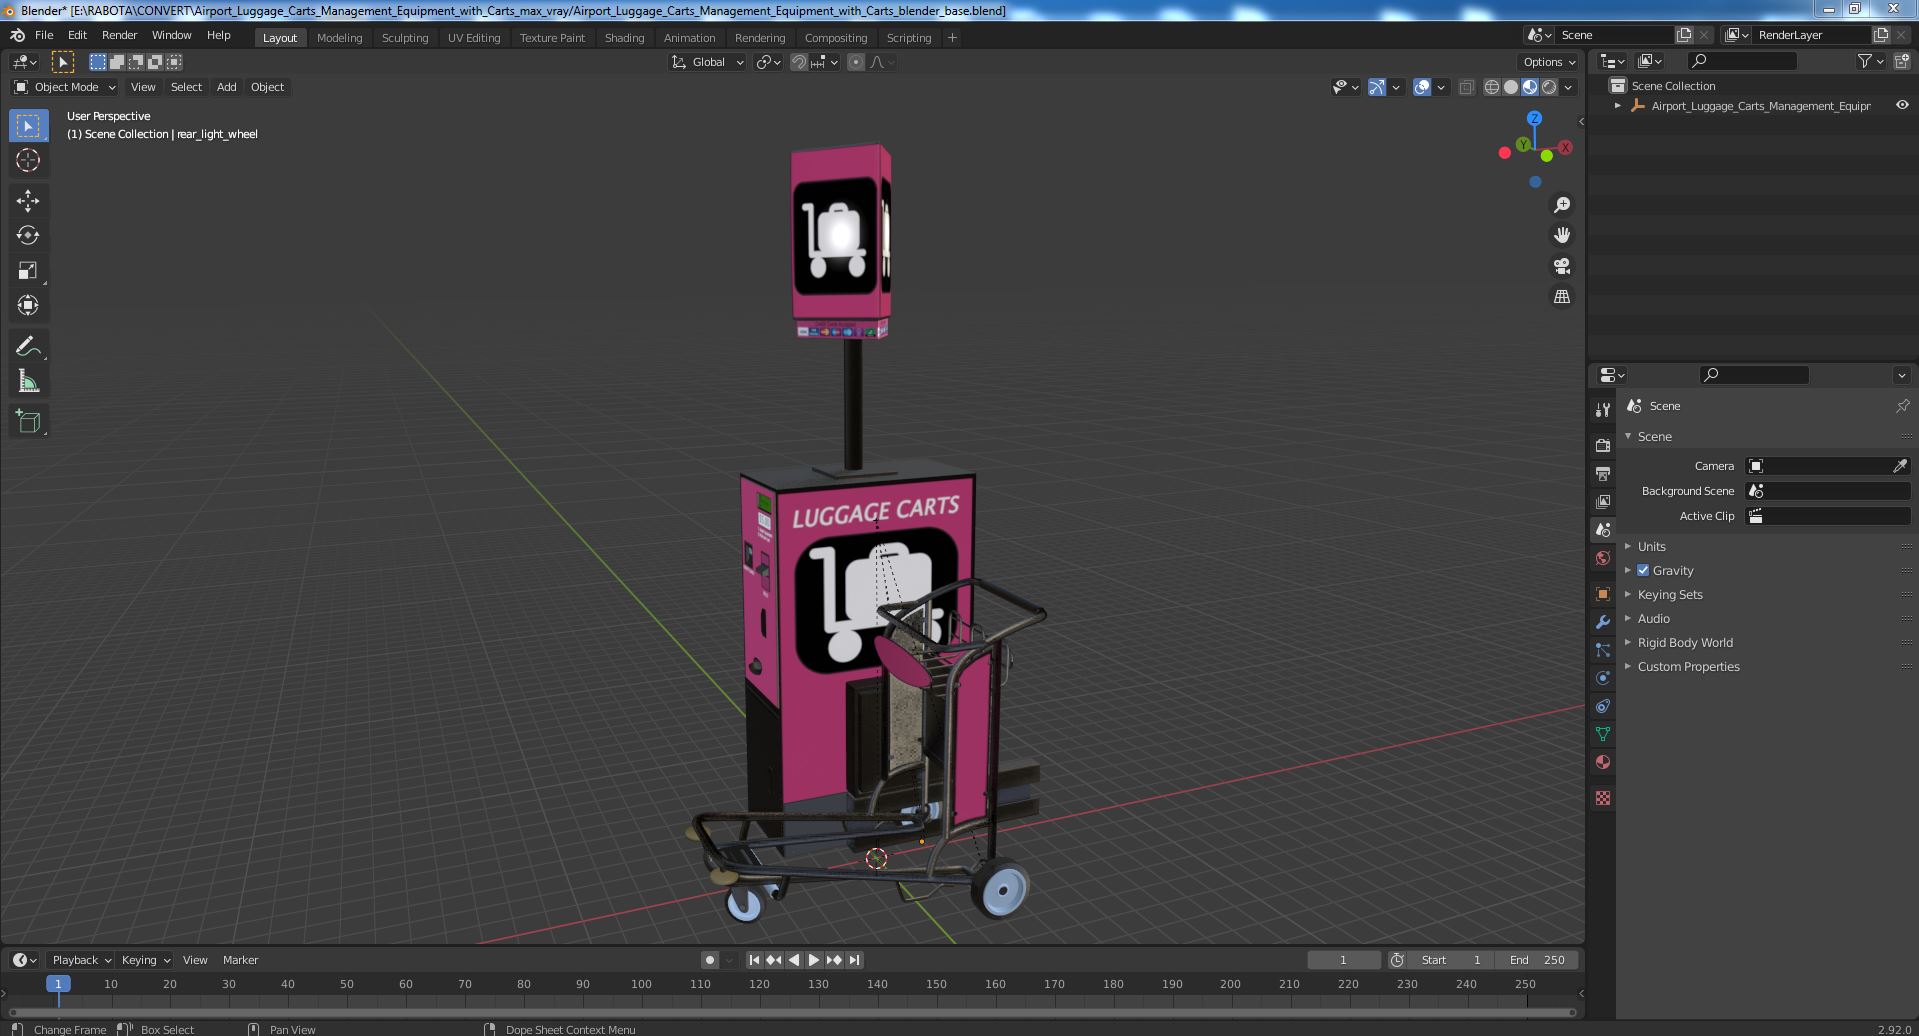Image resolution: width=1919 pixels, height=1036 pixels.
Task: Switch to the Shading workspace tab
Action: tap(624, 38)
